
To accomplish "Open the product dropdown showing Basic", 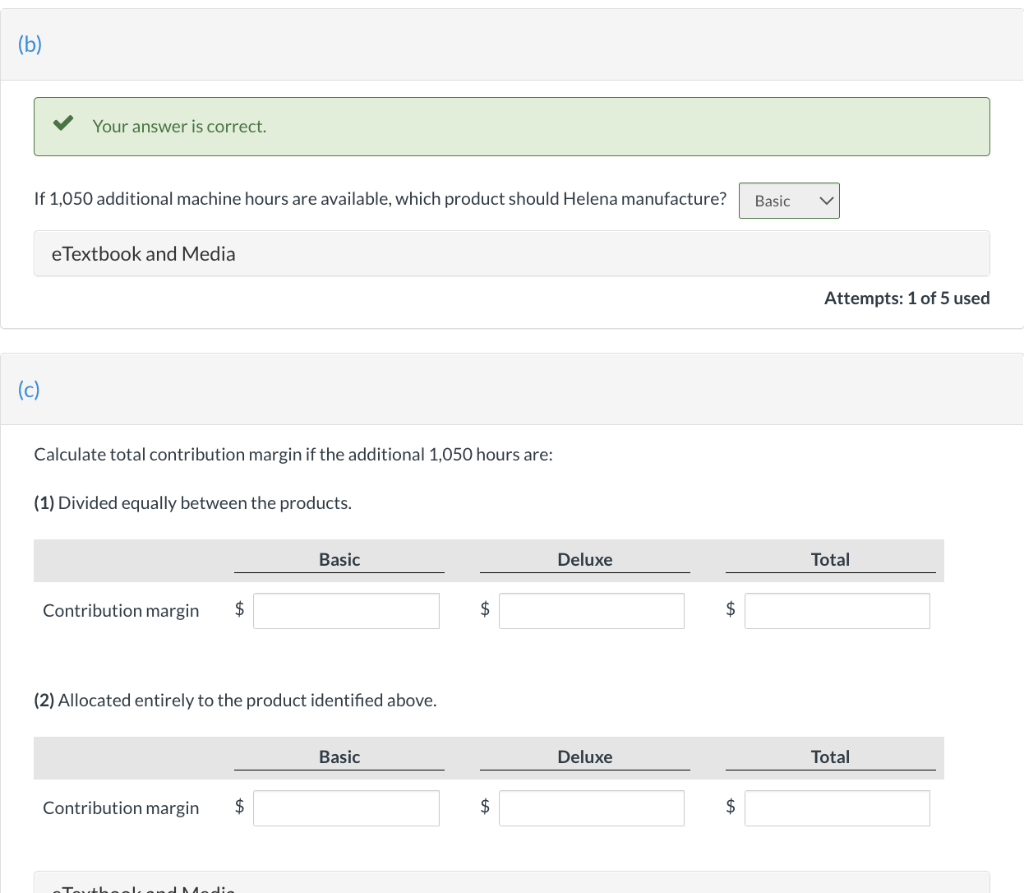I will coord(789,201).
